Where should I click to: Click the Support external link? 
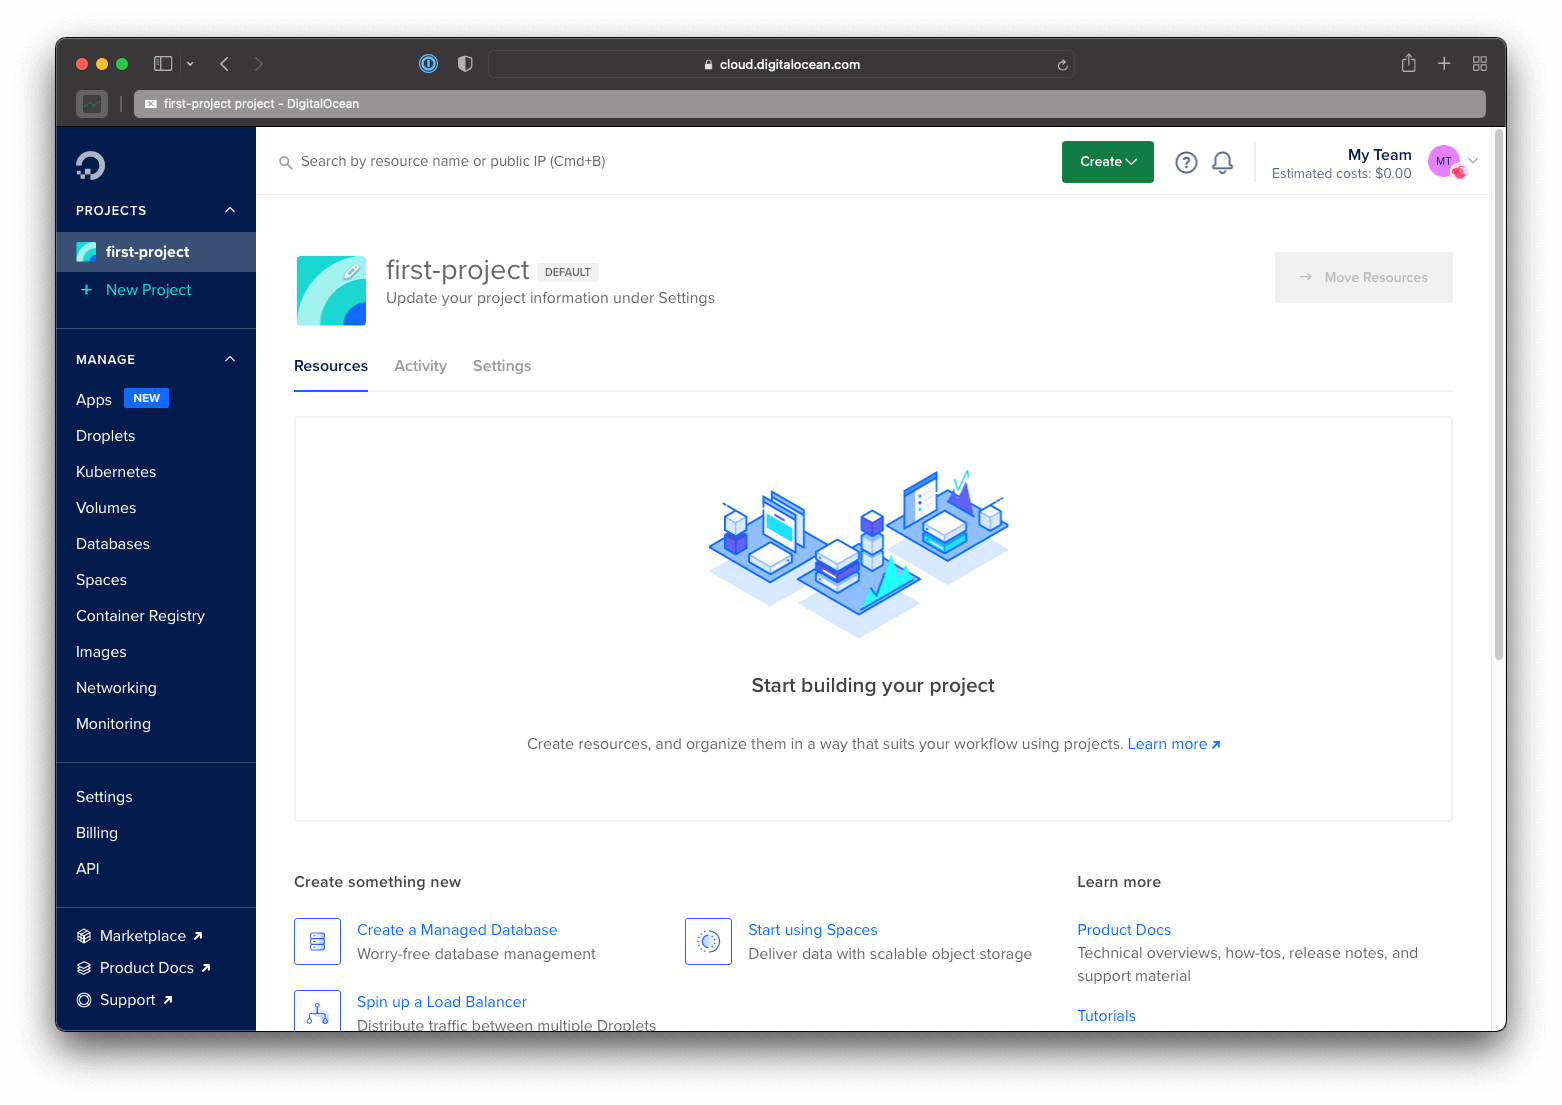pos(136,1000)
